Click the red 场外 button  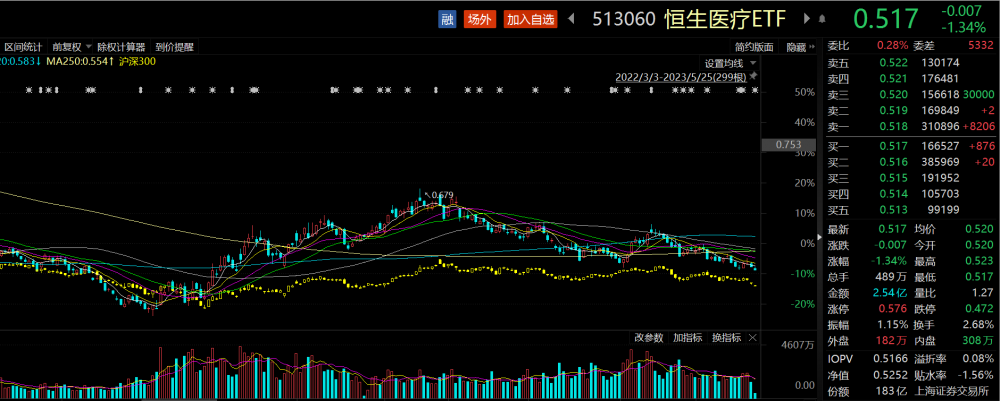(x=479, y=19)
